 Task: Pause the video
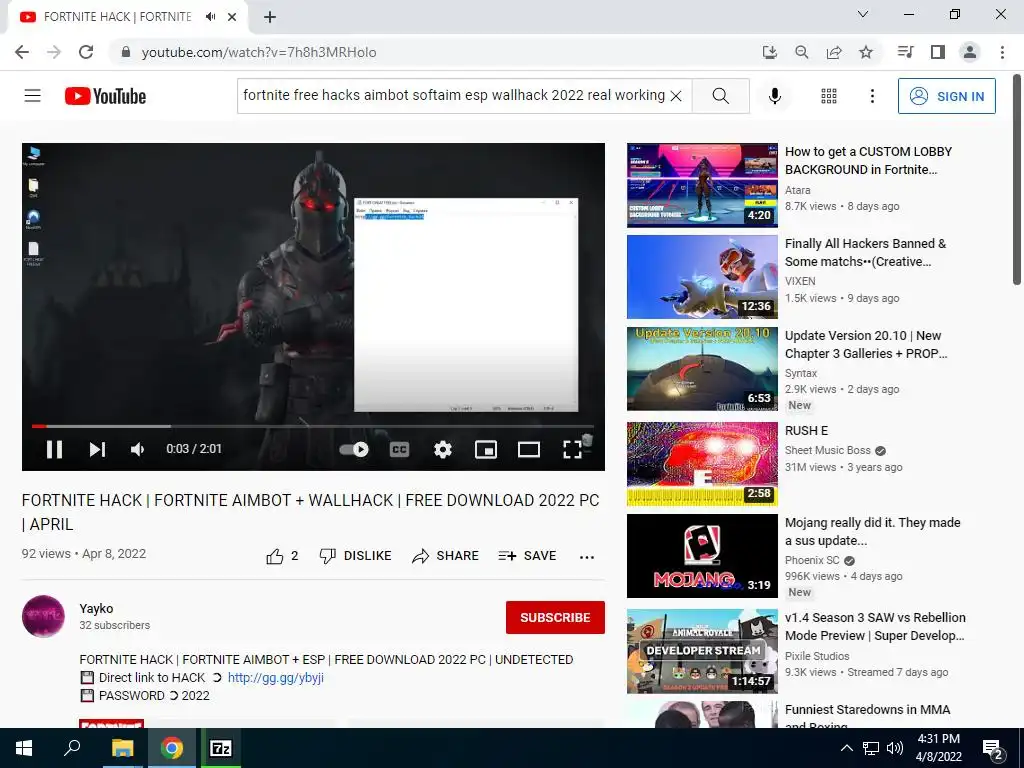(x=54, y=449)
